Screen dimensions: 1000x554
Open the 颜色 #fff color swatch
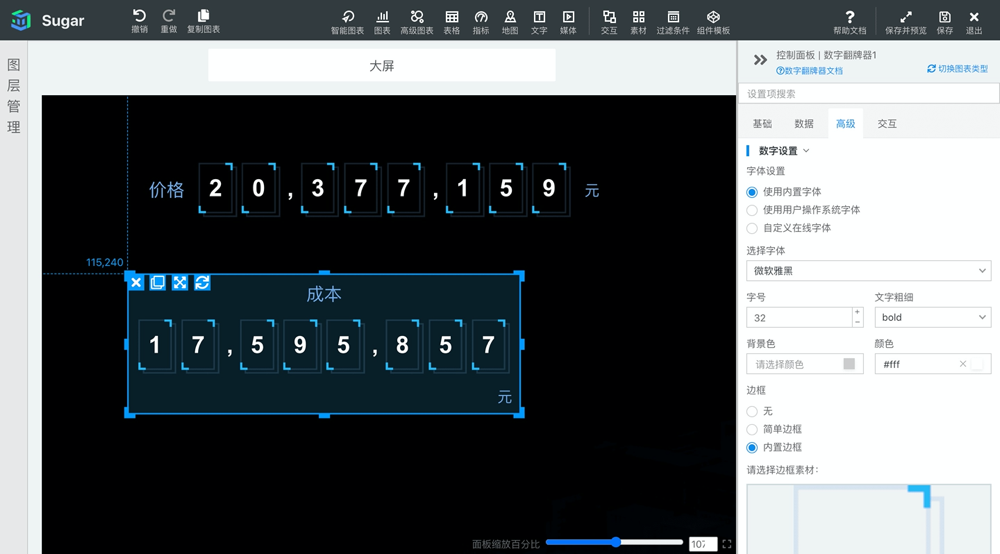tap(977, 364)
